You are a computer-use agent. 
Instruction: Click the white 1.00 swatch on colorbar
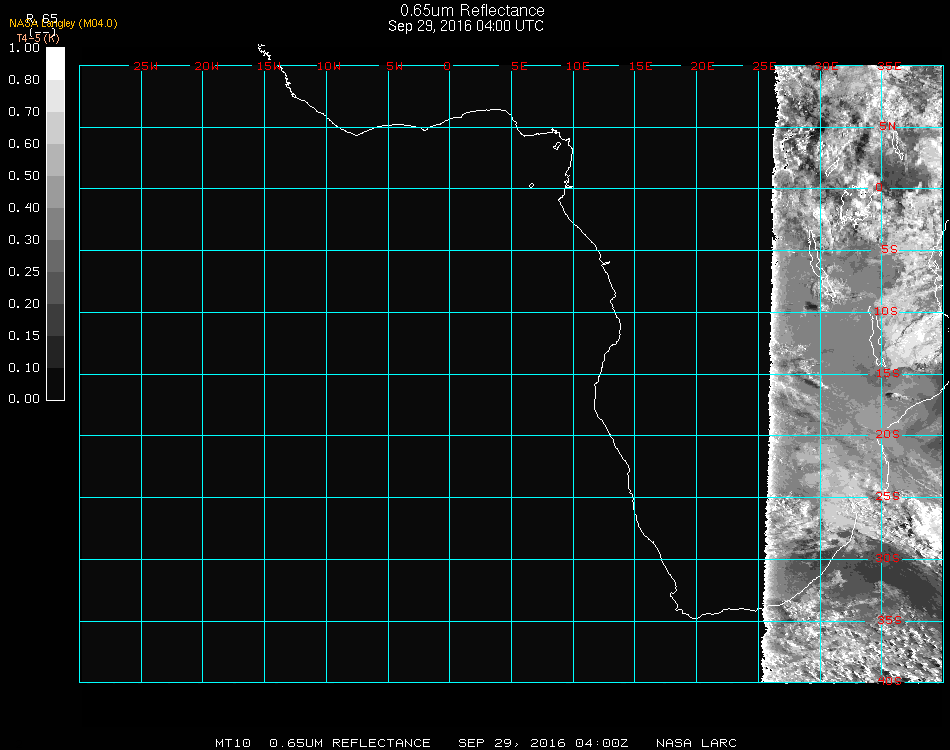56,62
